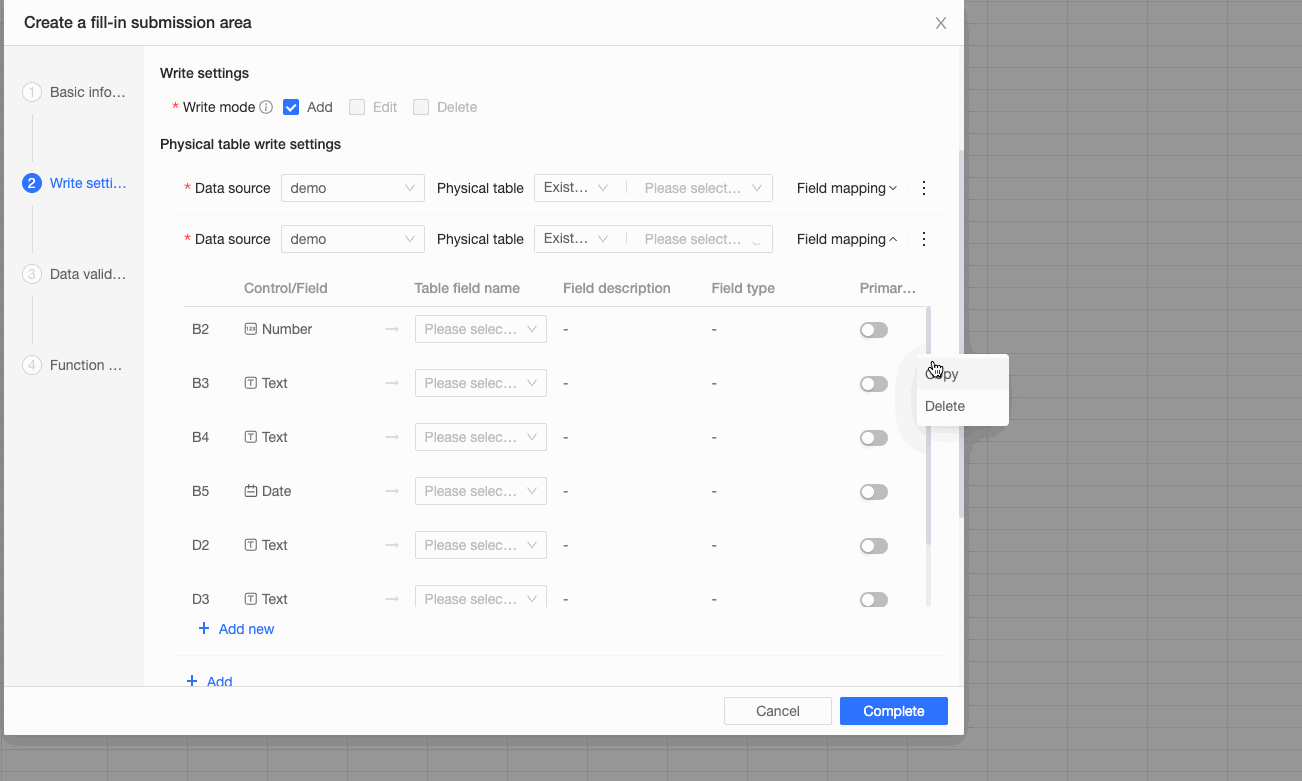Click the Table field name column header

(467, 288)
